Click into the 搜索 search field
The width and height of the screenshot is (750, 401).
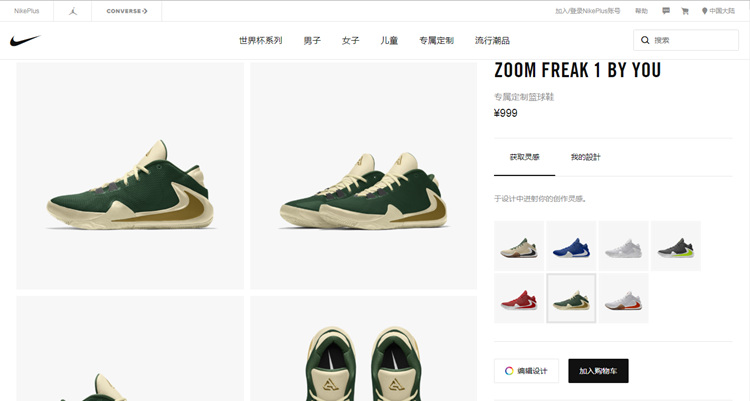(x=686, y=40)
